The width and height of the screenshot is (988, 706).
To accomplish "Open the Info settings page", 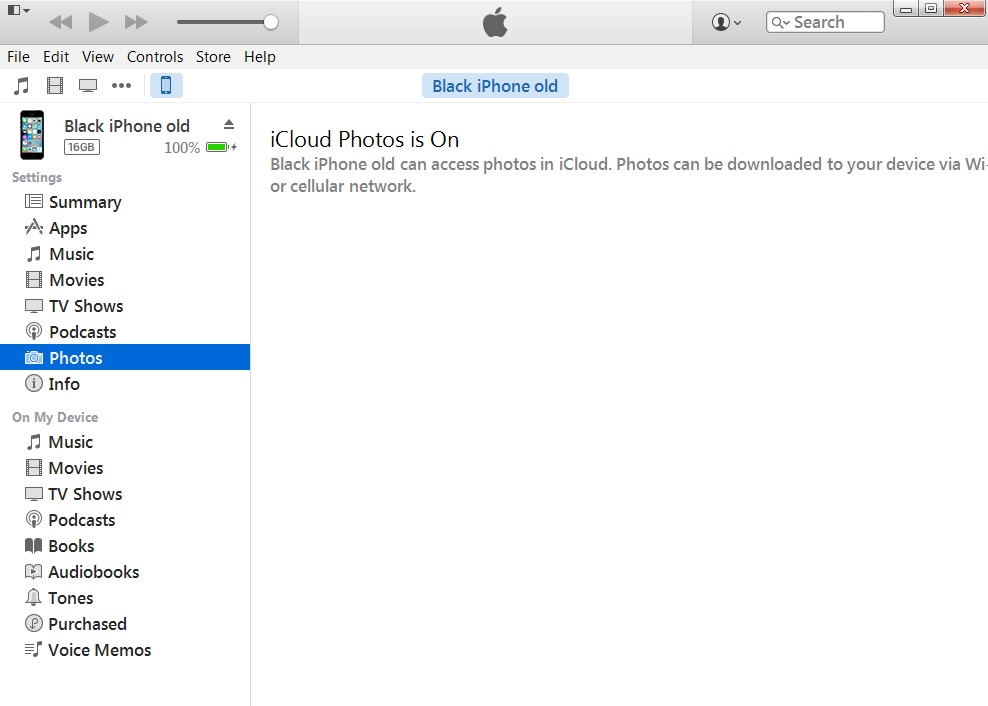I will (x=63, y=383).
